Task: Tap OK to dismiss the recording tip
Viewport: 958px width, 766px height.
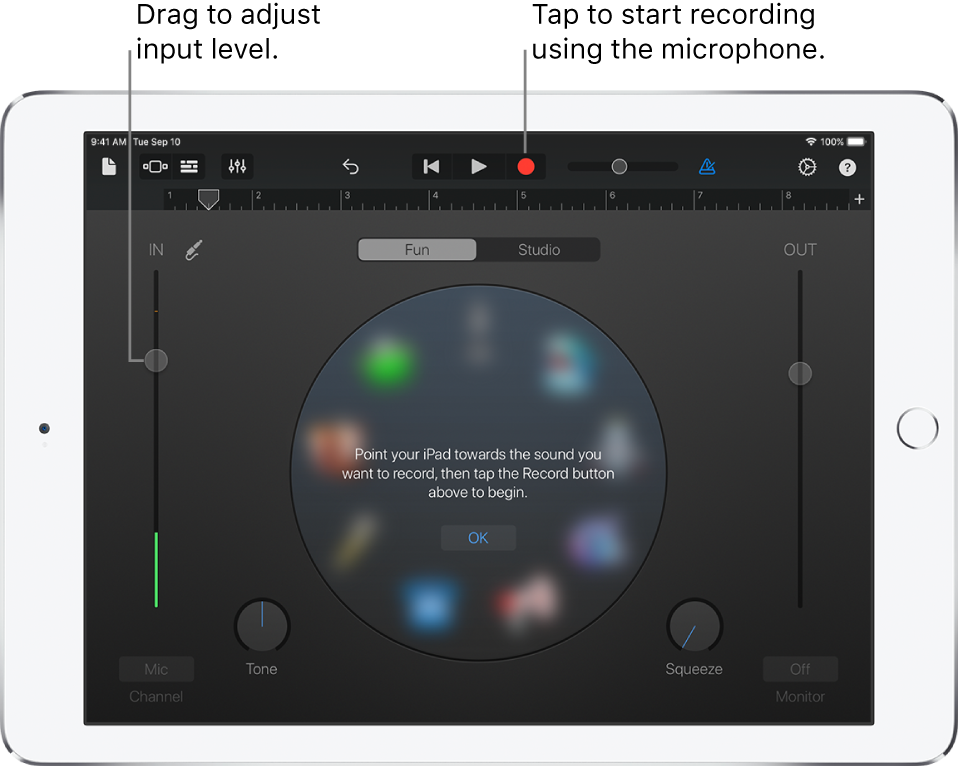Action: pos(478,537)
